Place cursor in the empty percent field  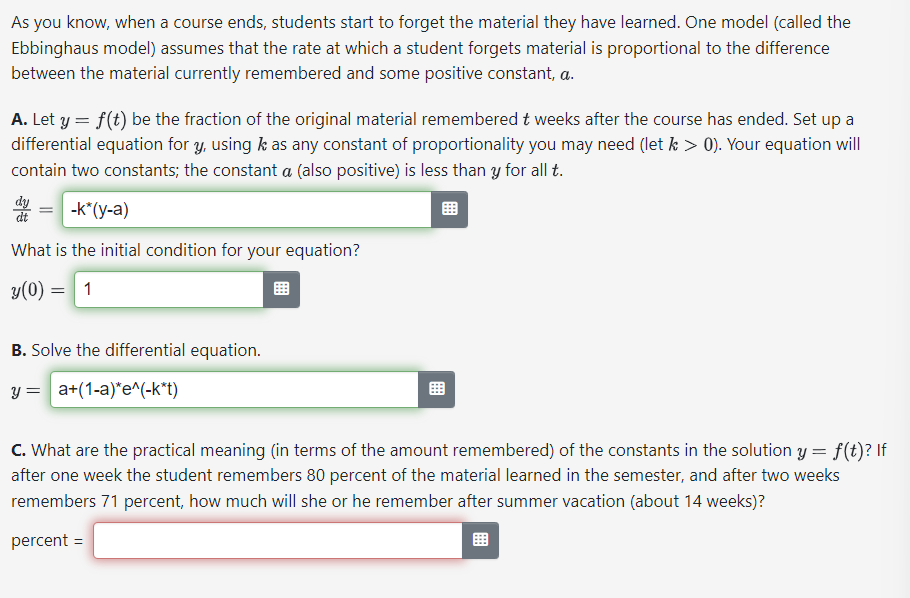tap(275, 539)
